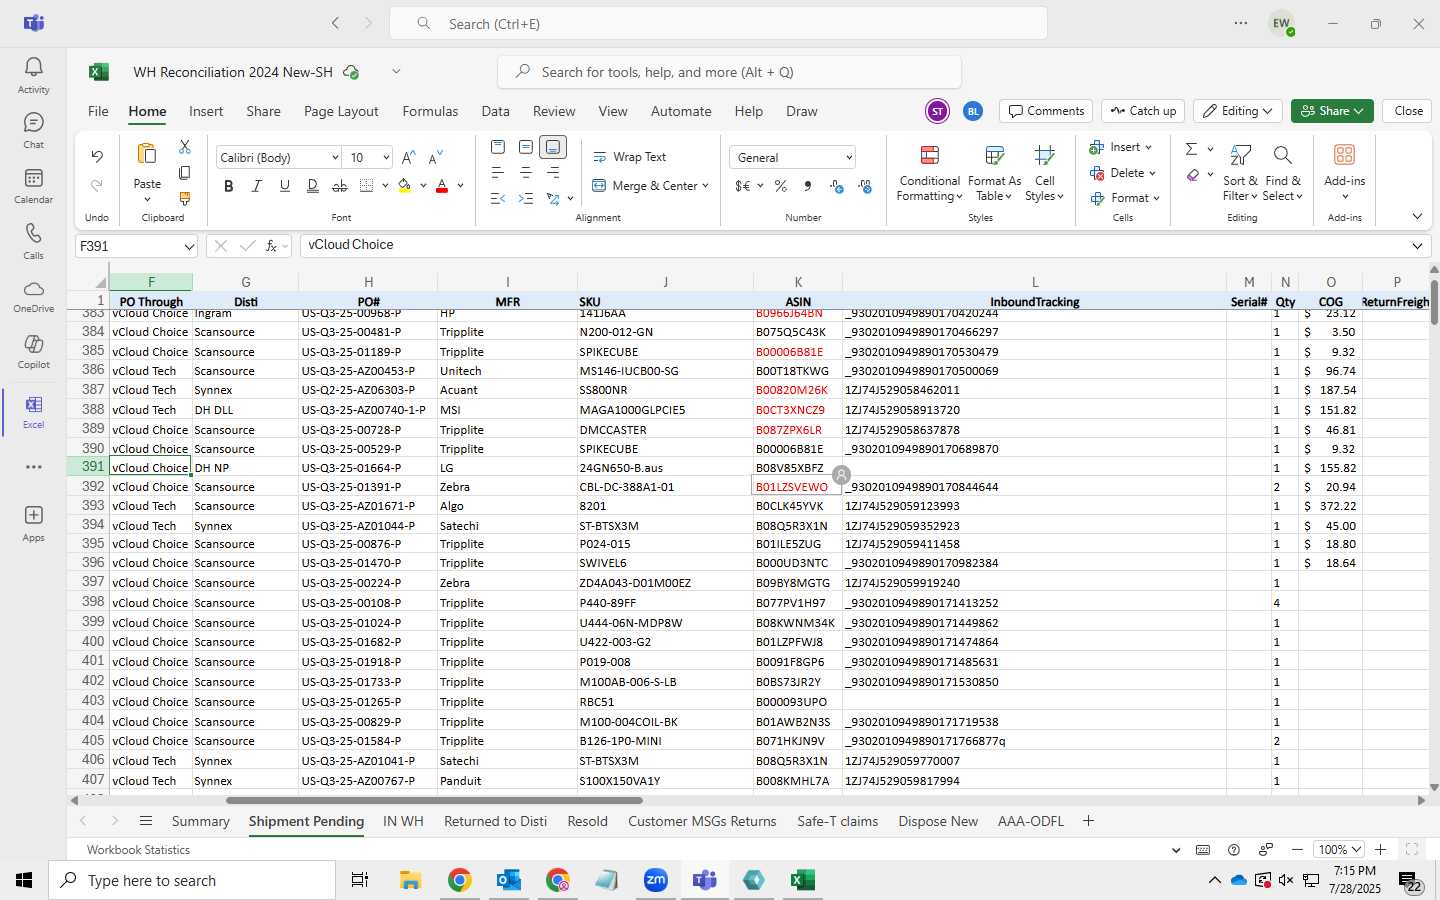
Task: Toggle Wrap Text
Action: pyautogui.click(x=630, y=157)
